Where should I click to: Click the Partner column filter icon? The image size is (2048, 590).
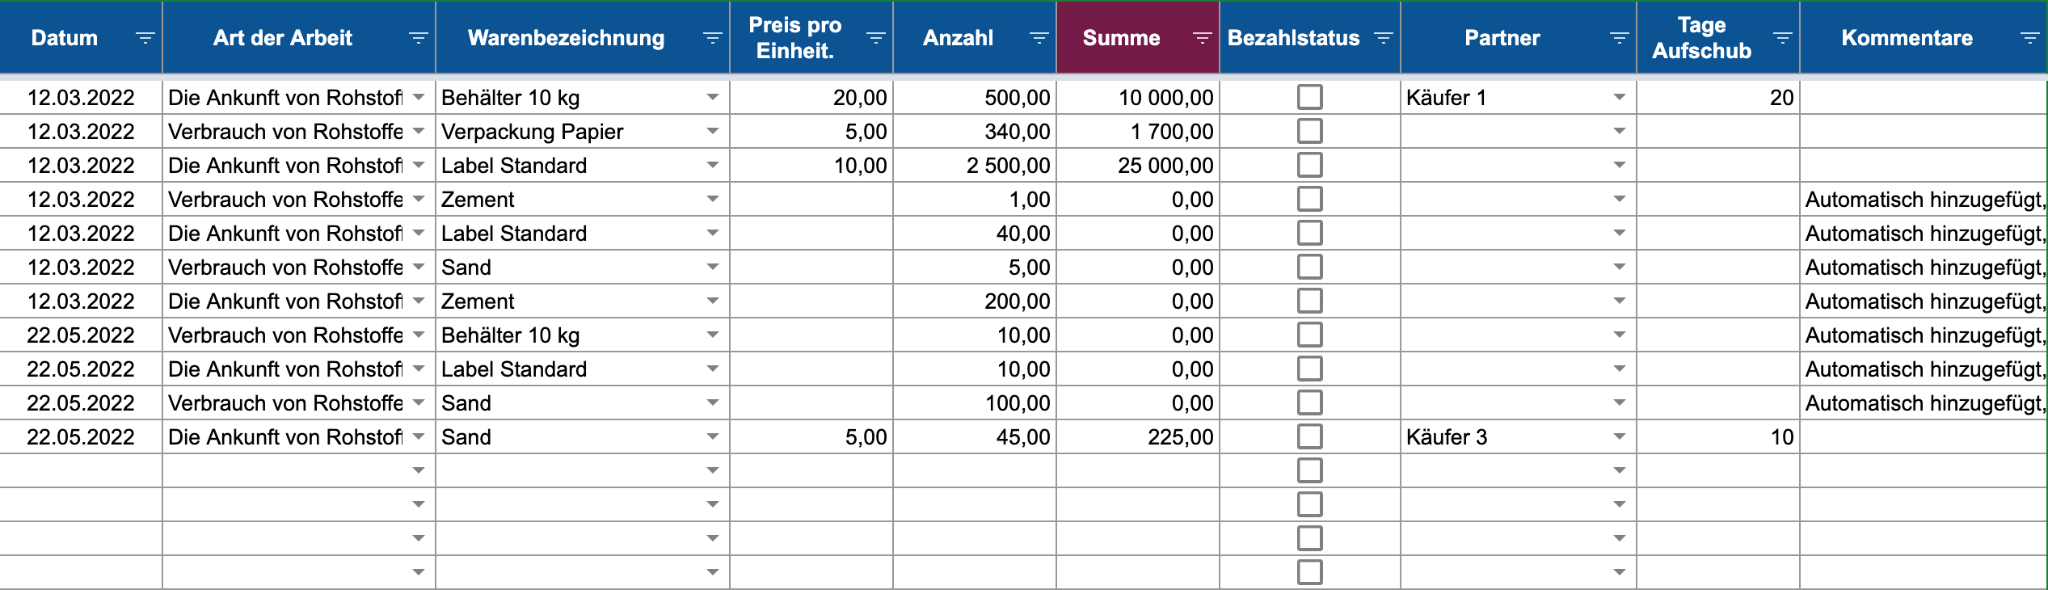coord(1619,38)
